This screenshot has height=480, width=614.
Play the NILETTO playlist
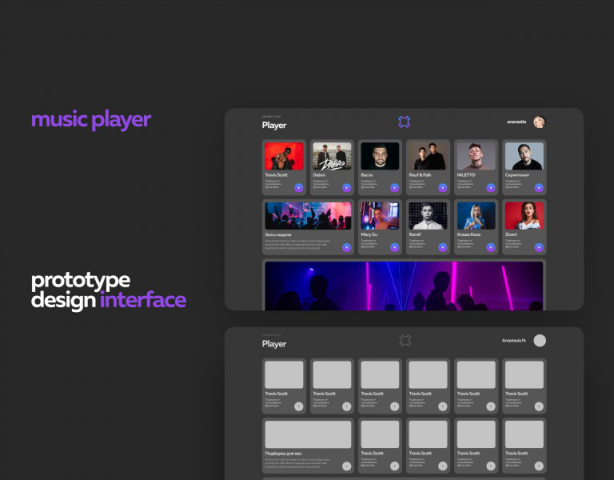[x=491, y=188]
